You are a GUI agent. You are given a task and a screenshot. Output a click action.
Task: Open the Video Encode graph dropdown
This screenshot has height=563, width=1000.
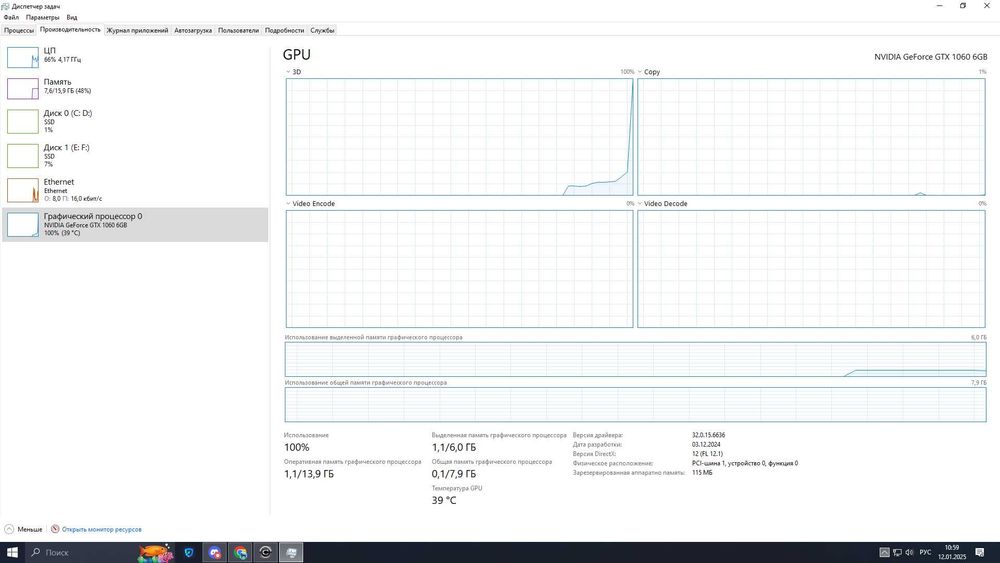pyautogui.click(x=288, y=203)
